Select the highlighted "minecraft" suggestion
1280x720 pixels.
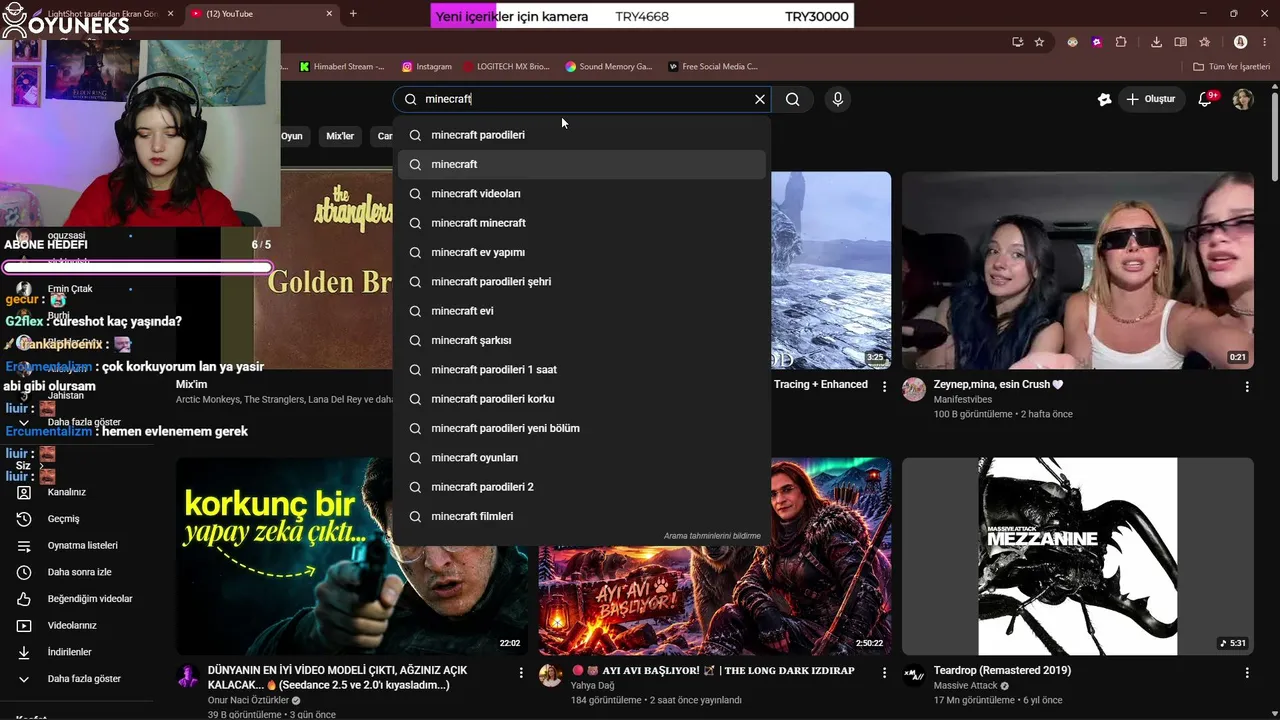582,164
